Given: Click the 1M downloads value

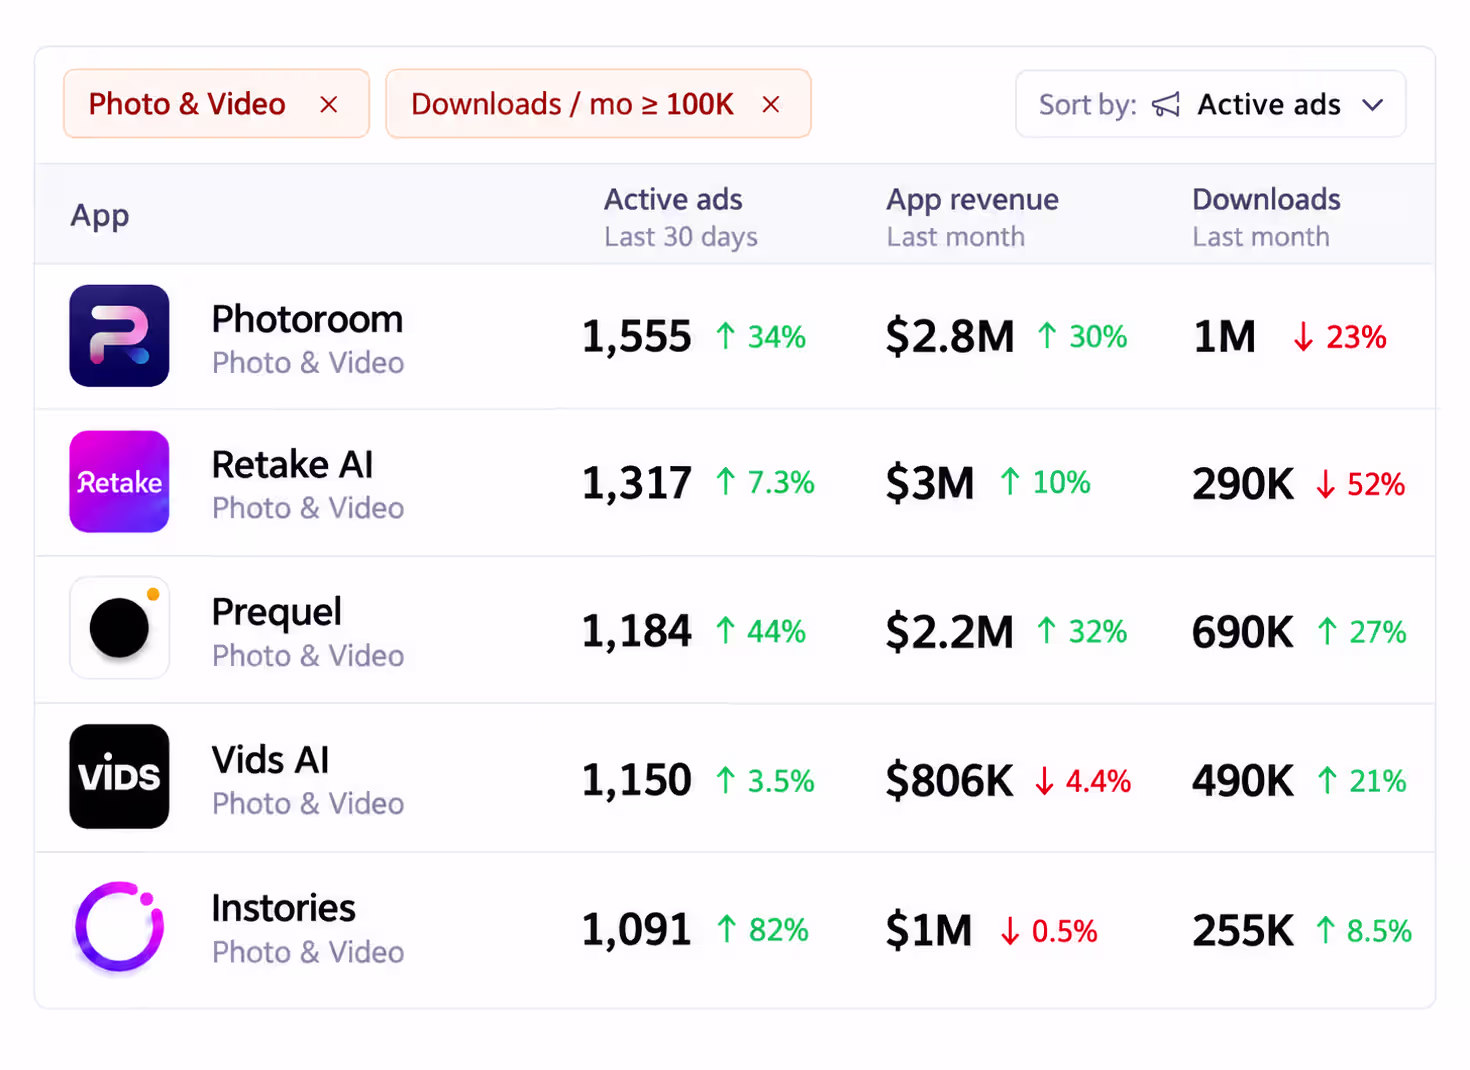Looking at the screenshot, I should click(1224, 337).
